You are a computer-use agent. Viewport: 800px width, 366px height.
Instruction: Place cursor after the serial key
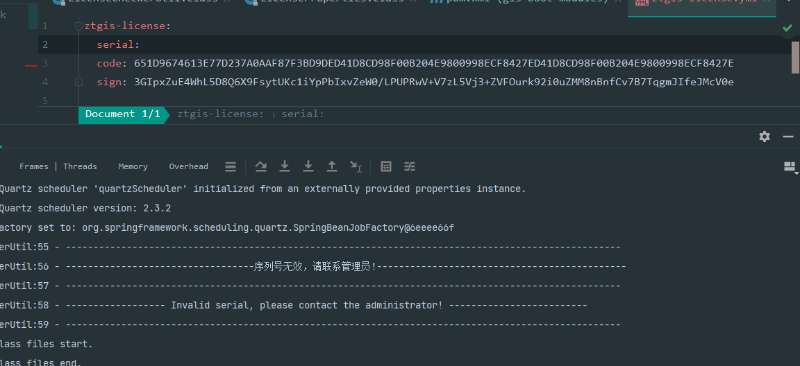point(140,44)
